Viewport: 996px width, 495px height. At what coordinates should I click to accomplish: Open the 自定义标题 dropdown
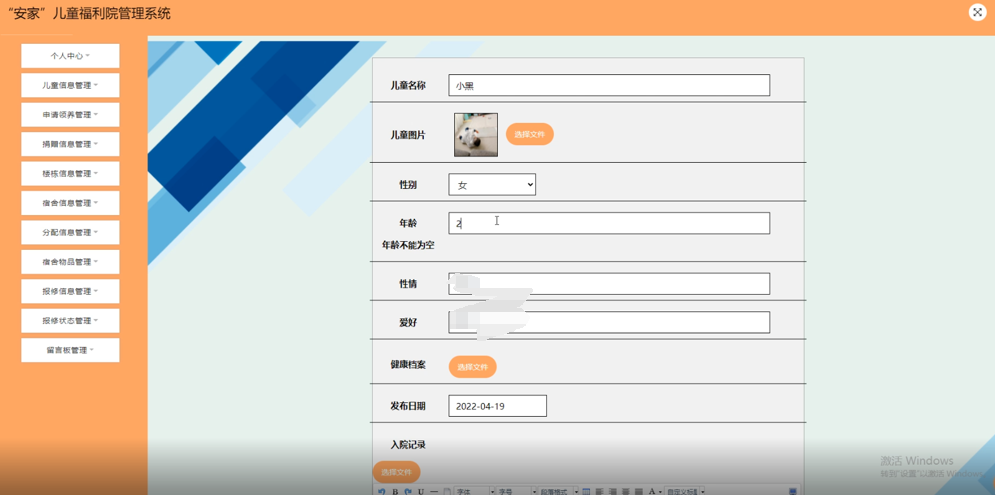(x=685, y=492)
